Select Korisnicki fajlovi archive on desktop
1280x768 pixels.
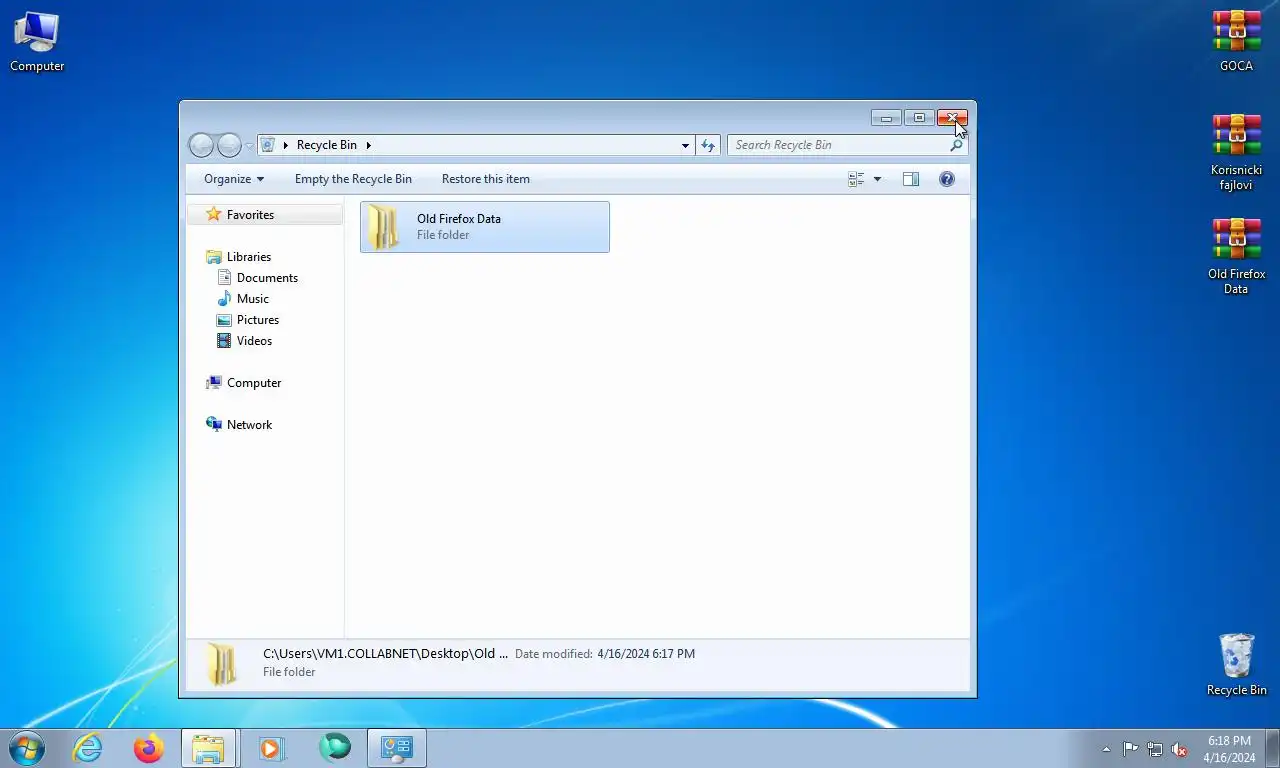click(x=1236, y=152)
